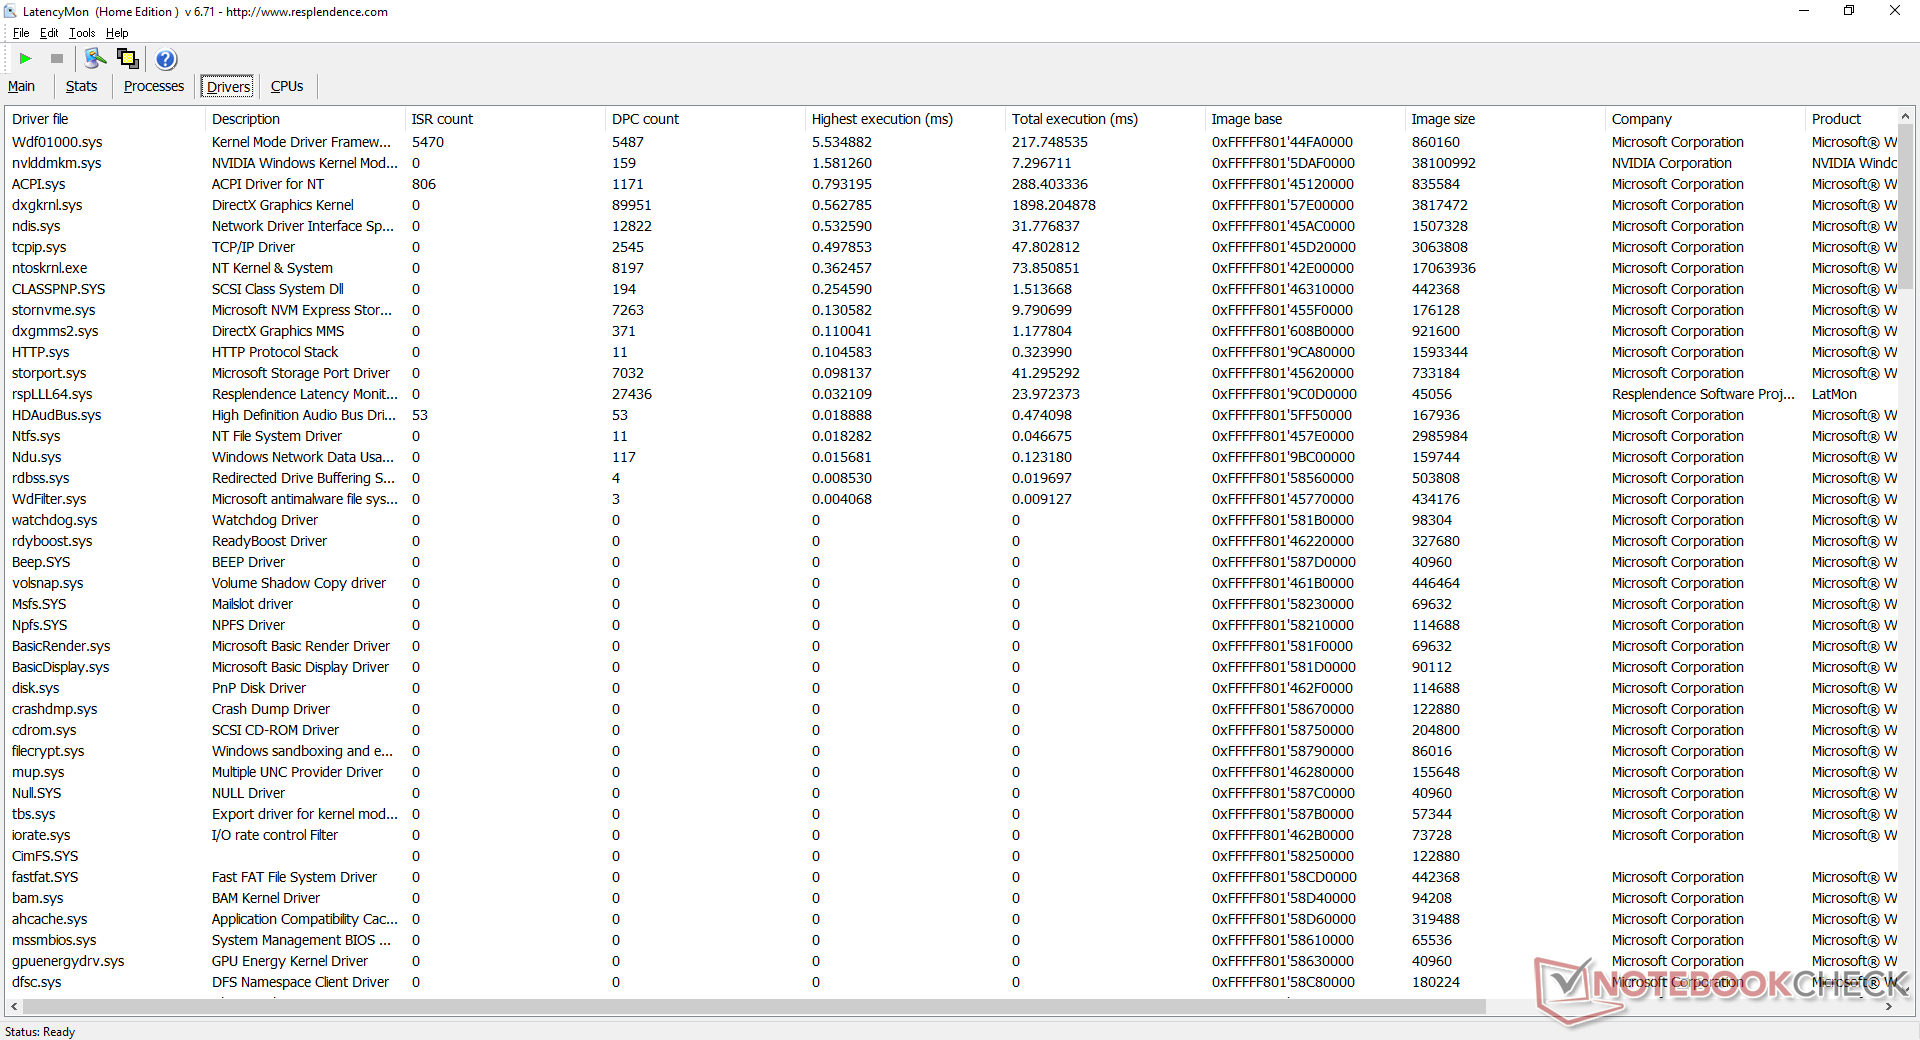Click the monitor-and-pen toolbar icon
Image resolution: width=1920 pixels, height=1040 pixels.
click(96, 59)
